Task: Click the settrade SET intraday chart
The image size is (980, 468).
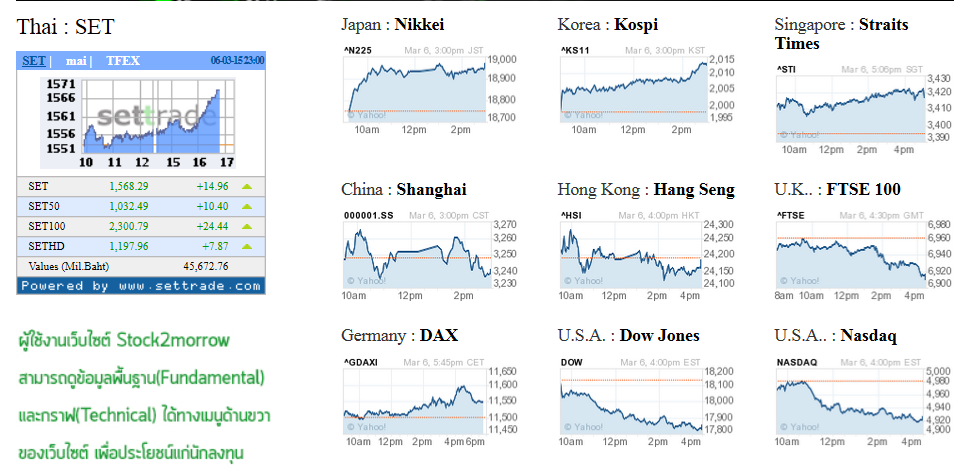Action: click(x=139, y=123)
